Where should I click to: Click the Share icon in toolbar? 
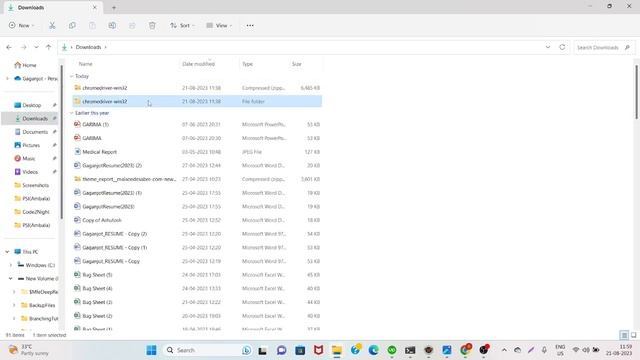[x=132, y=25]
